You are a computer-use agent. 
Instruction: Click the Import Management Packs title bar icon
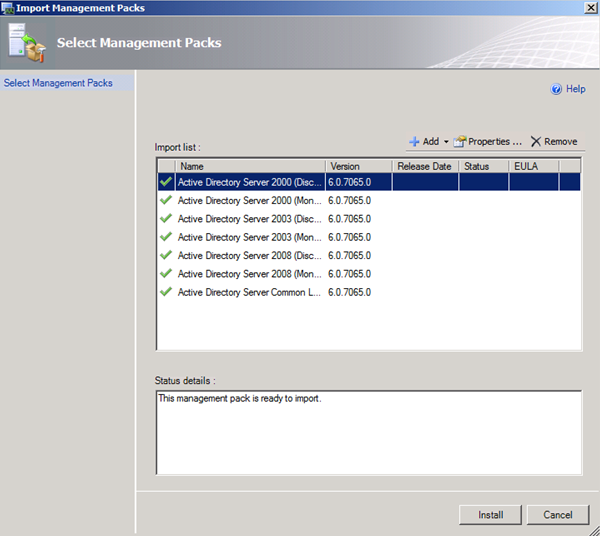click(7, 8)
